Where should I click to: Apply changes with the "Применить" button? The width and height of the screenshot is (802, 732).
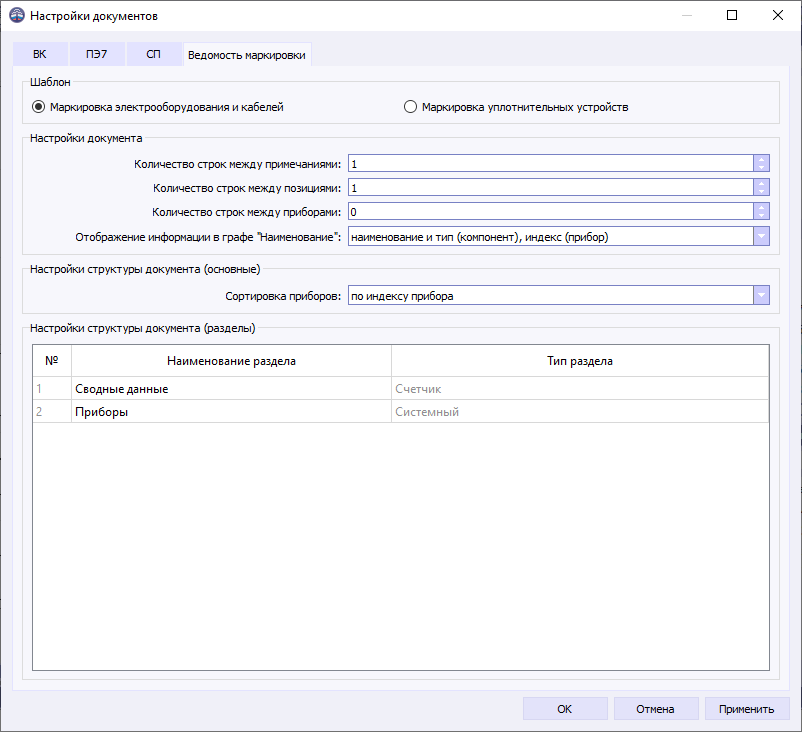pos(748,708)
